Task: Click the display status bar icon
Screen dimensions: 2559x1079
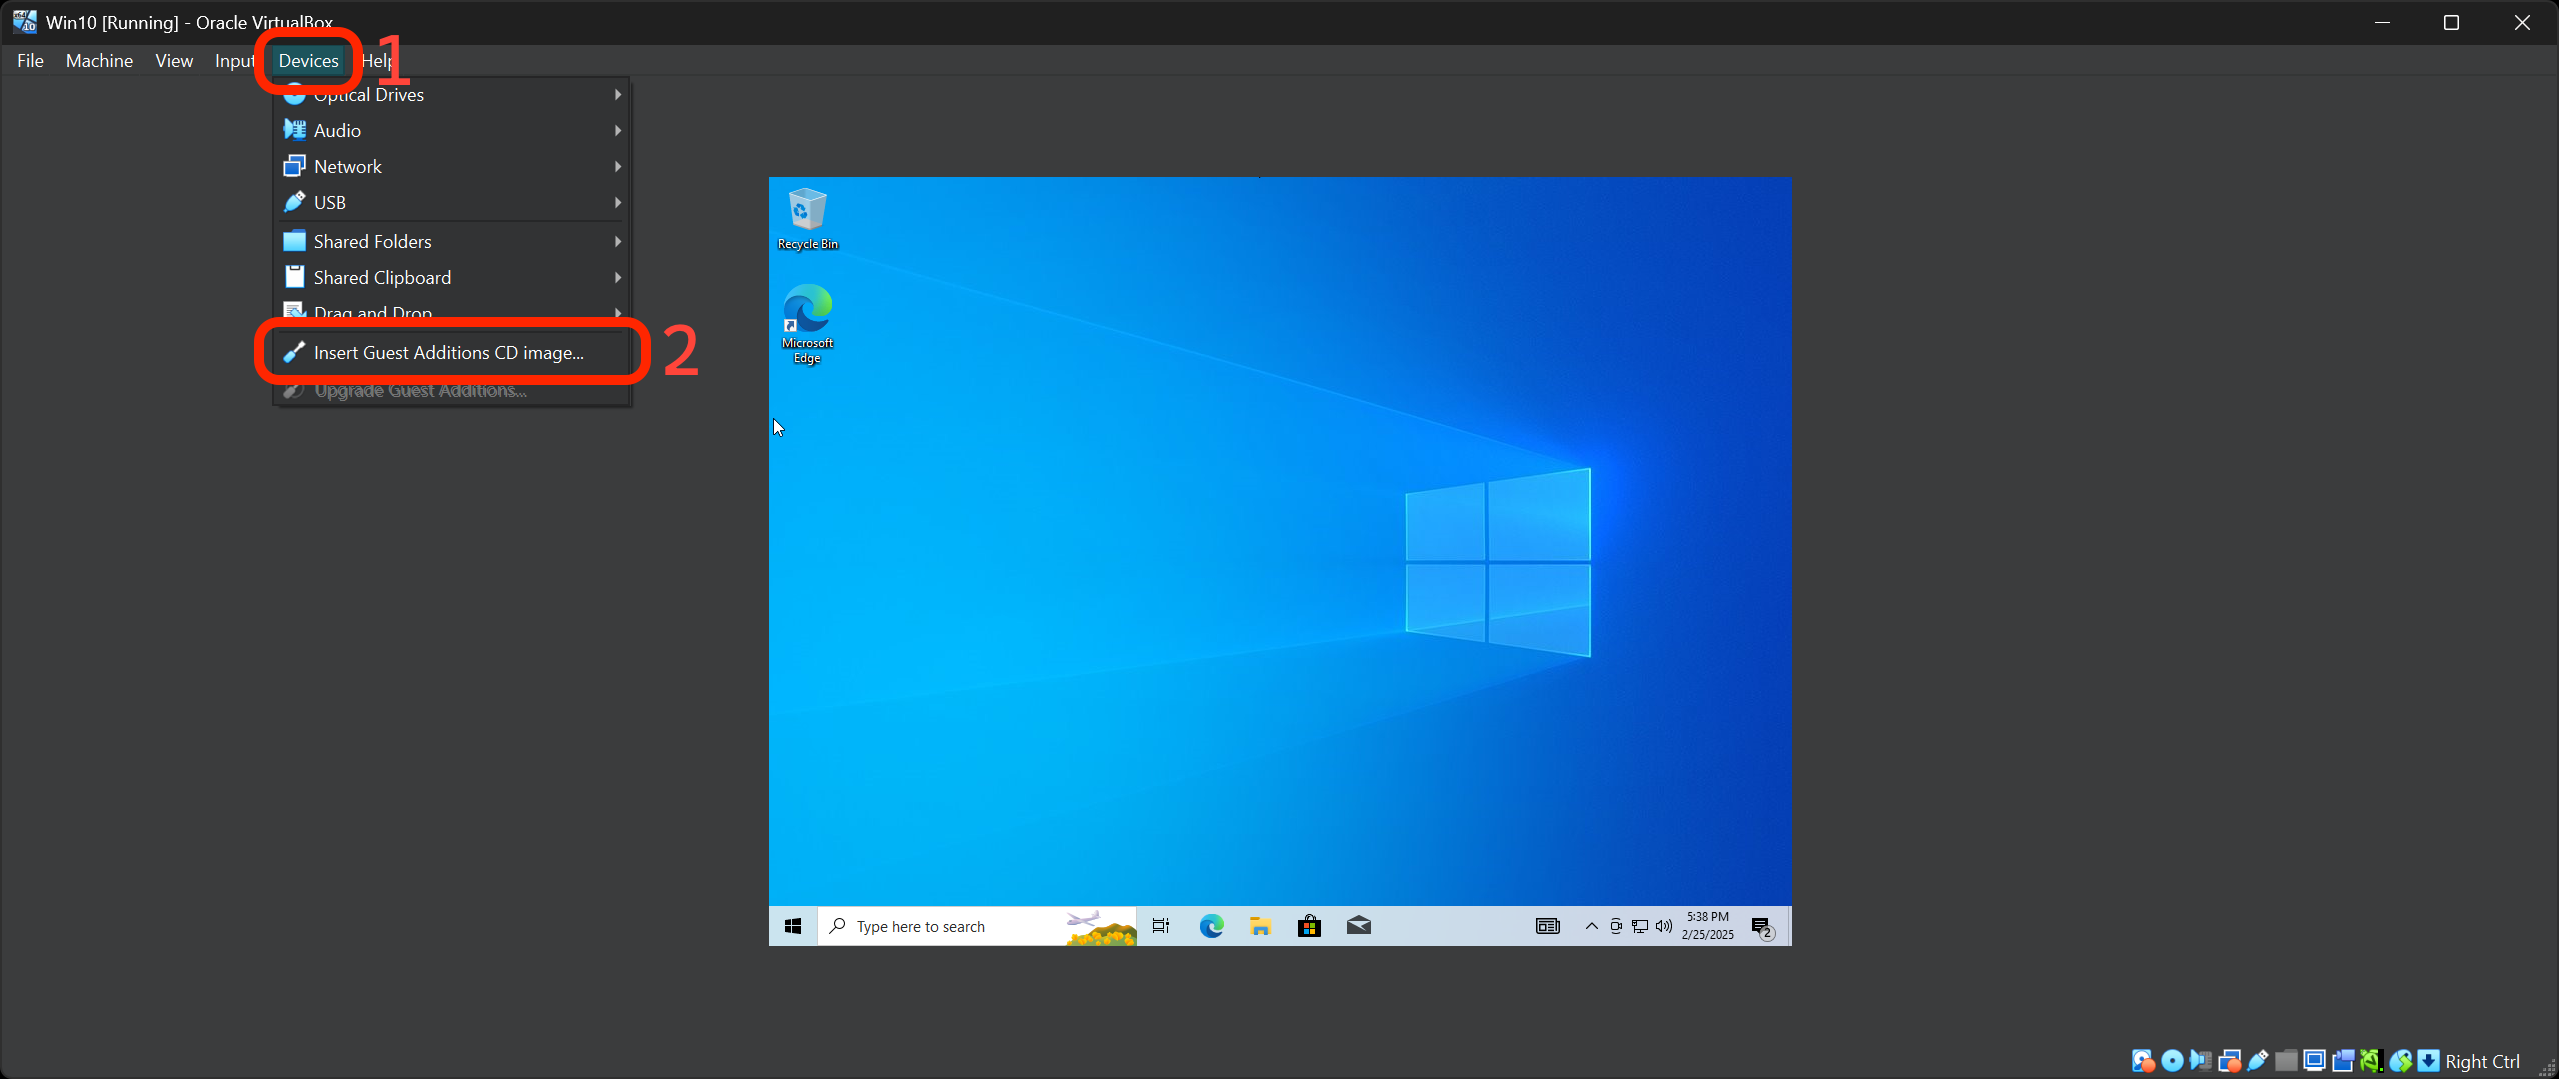Action: (2315, 1061)
